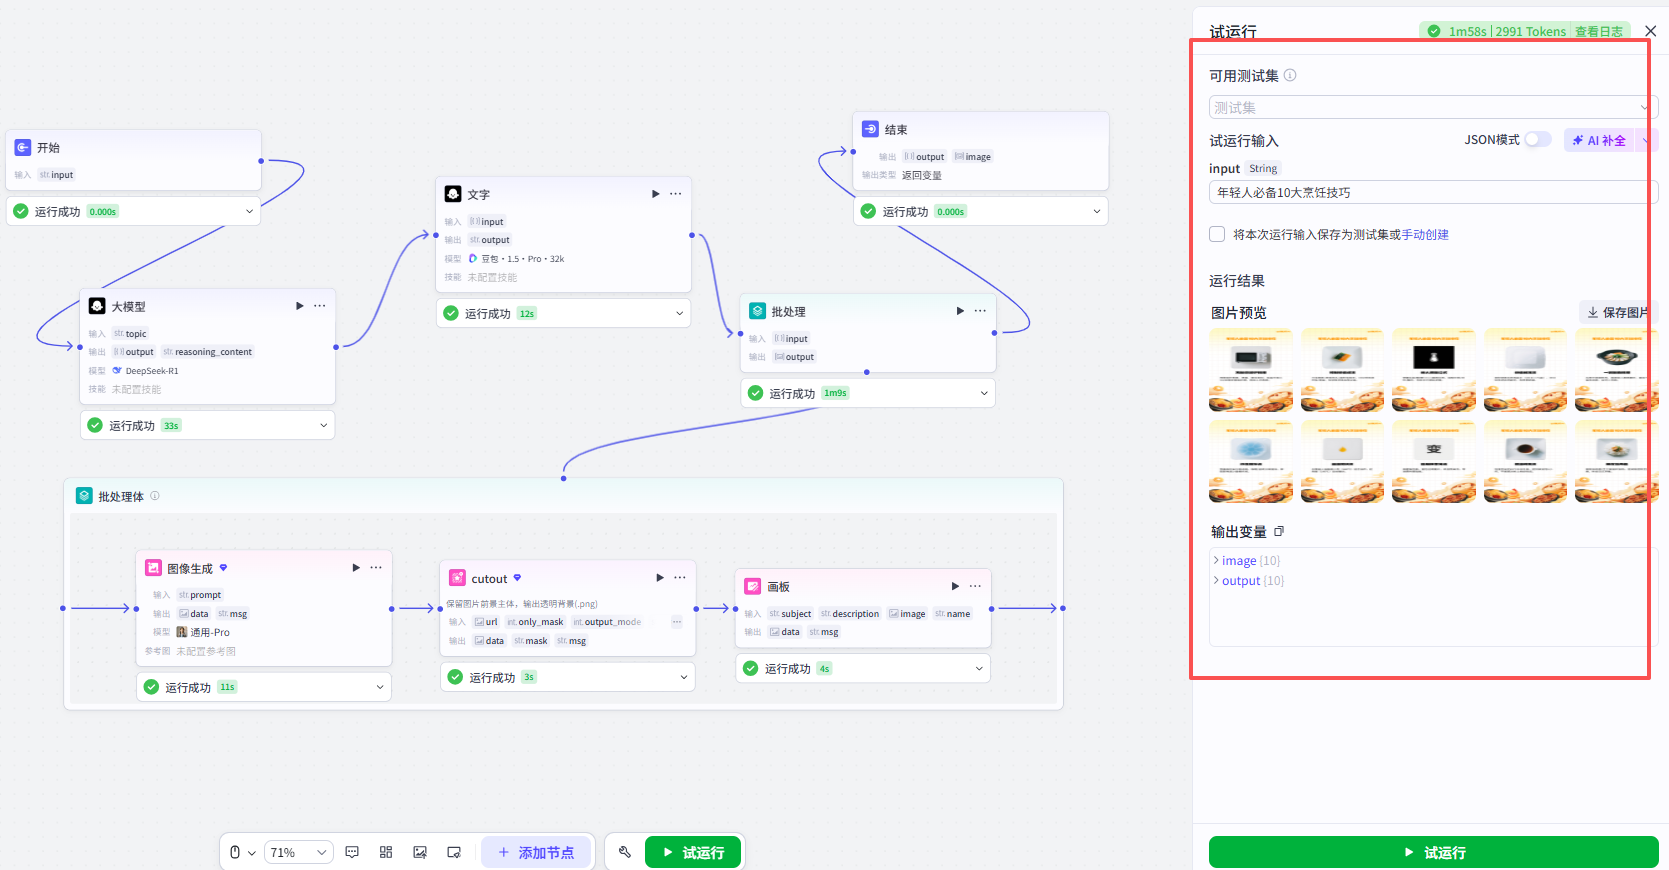Click the 查看日志 link in run status
Screen dimensions: 1669x870
pos(1598,32)
